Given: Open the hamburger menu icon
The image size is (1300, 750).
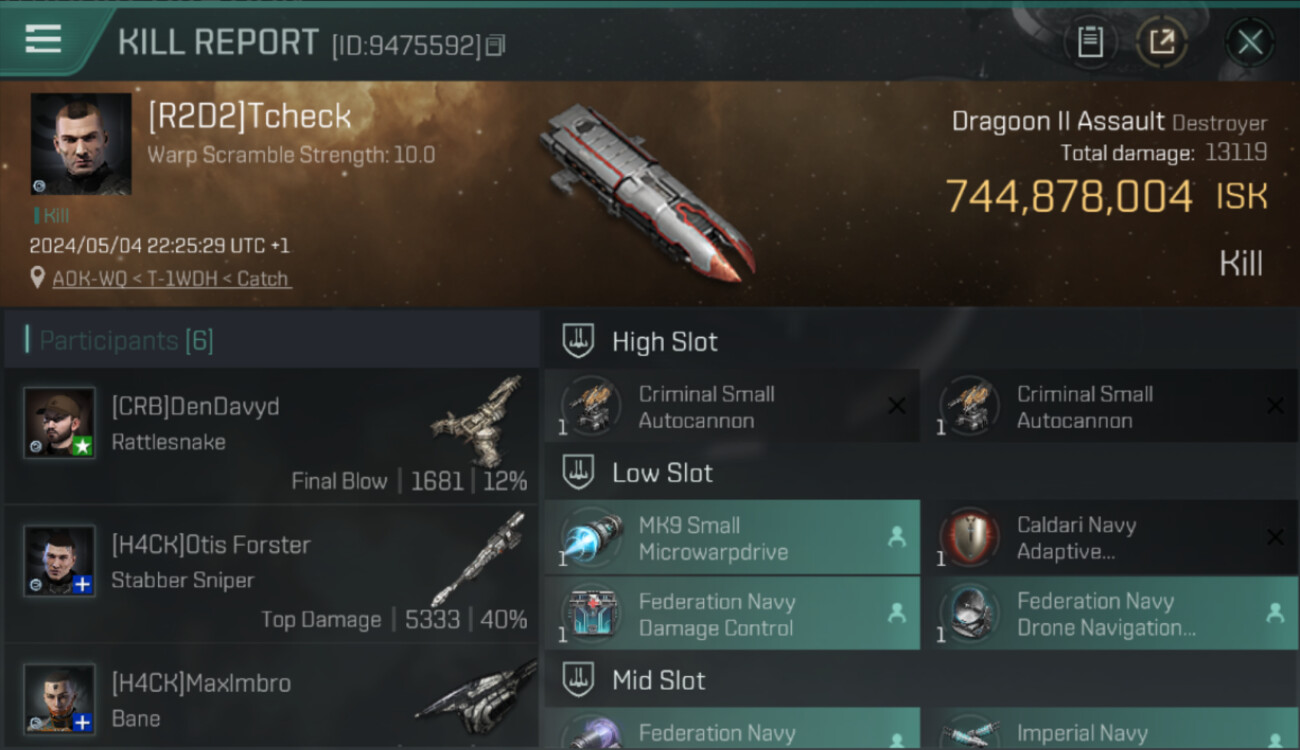Looking at the screenshot, I should (44, 40).
